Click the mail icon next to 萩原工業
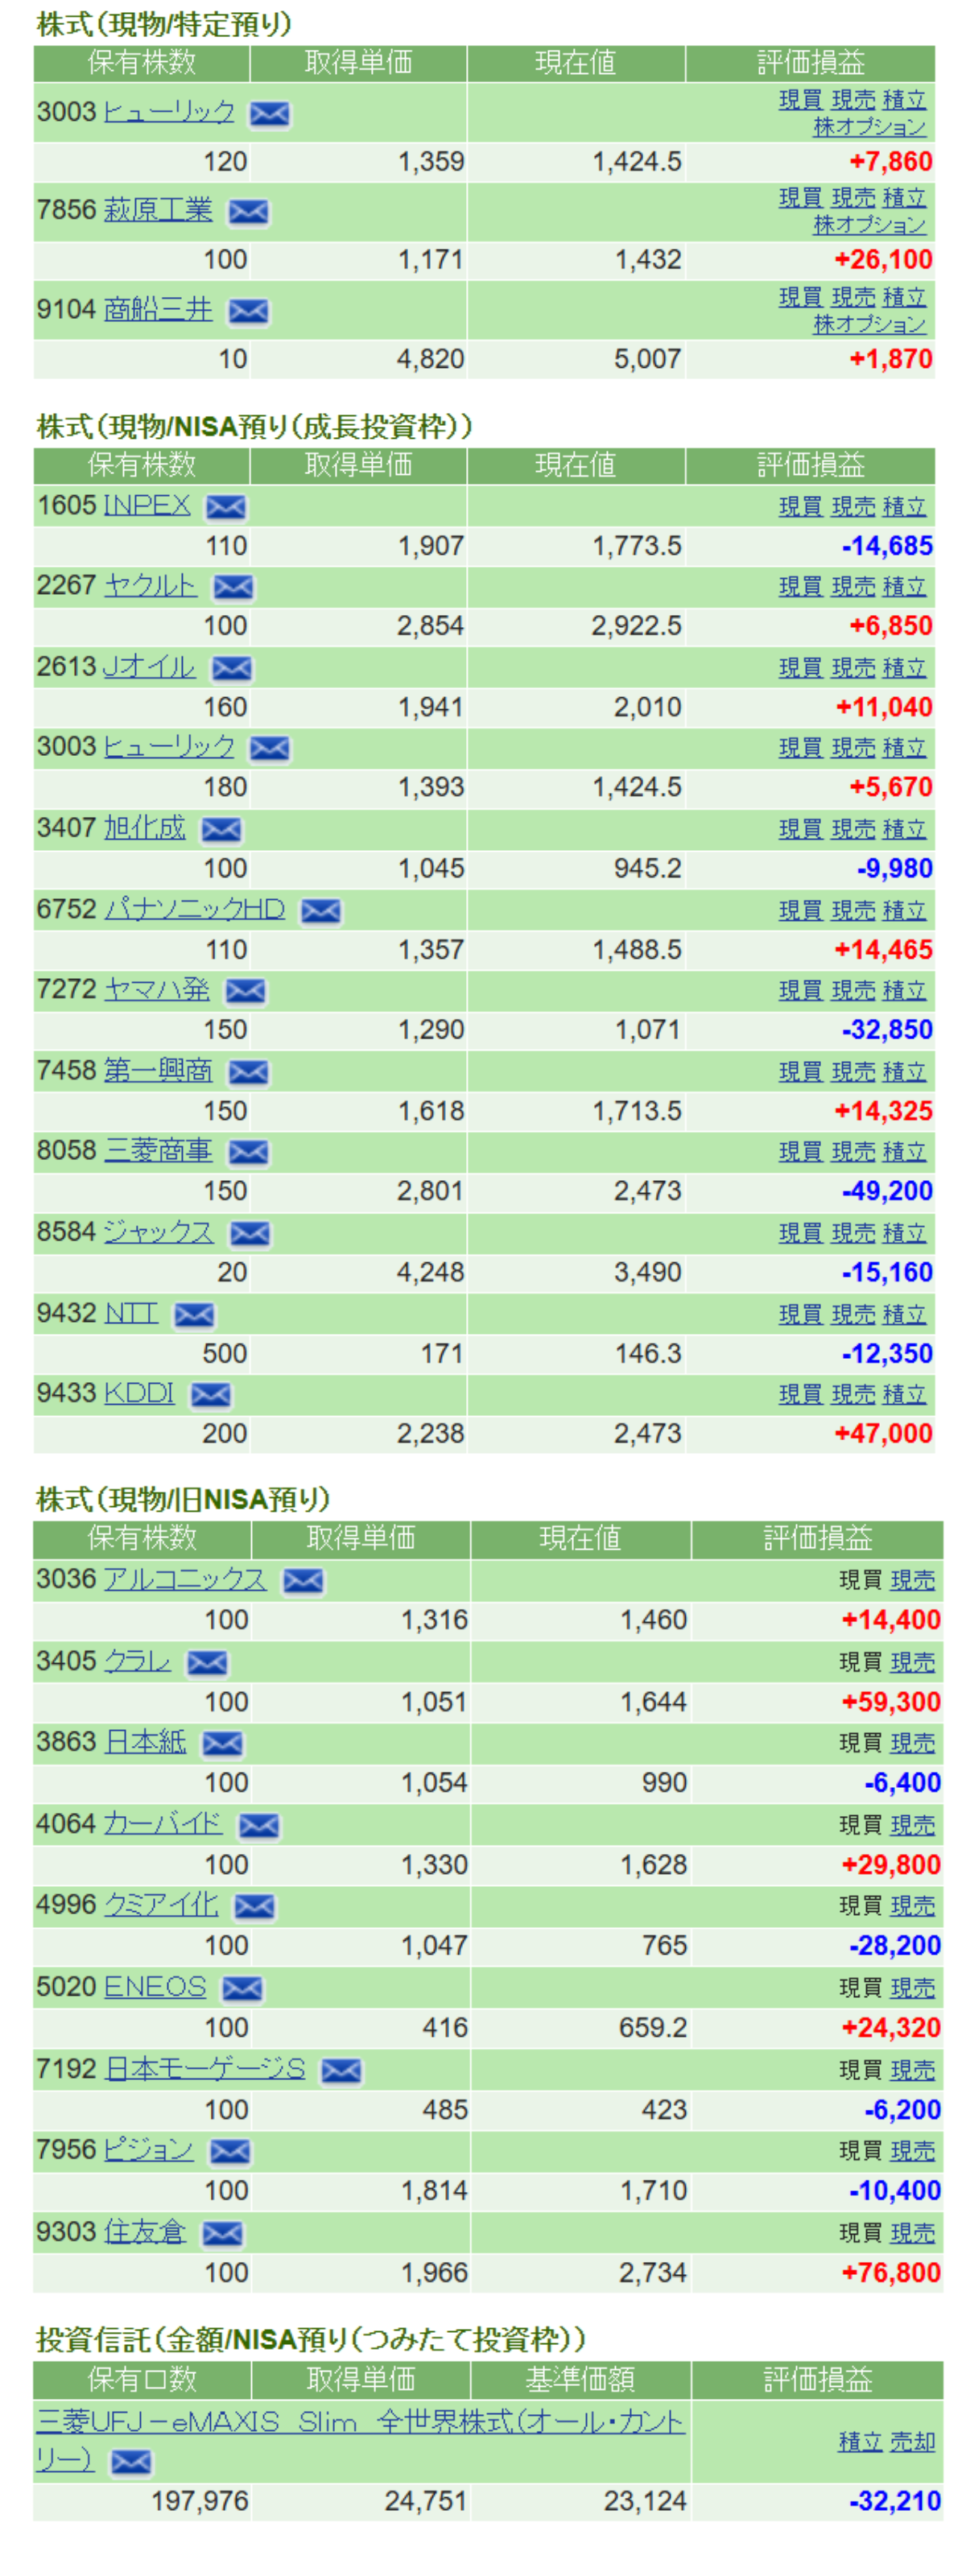The height and width of the screenshot is (2576, 966). tap(248, 212)
